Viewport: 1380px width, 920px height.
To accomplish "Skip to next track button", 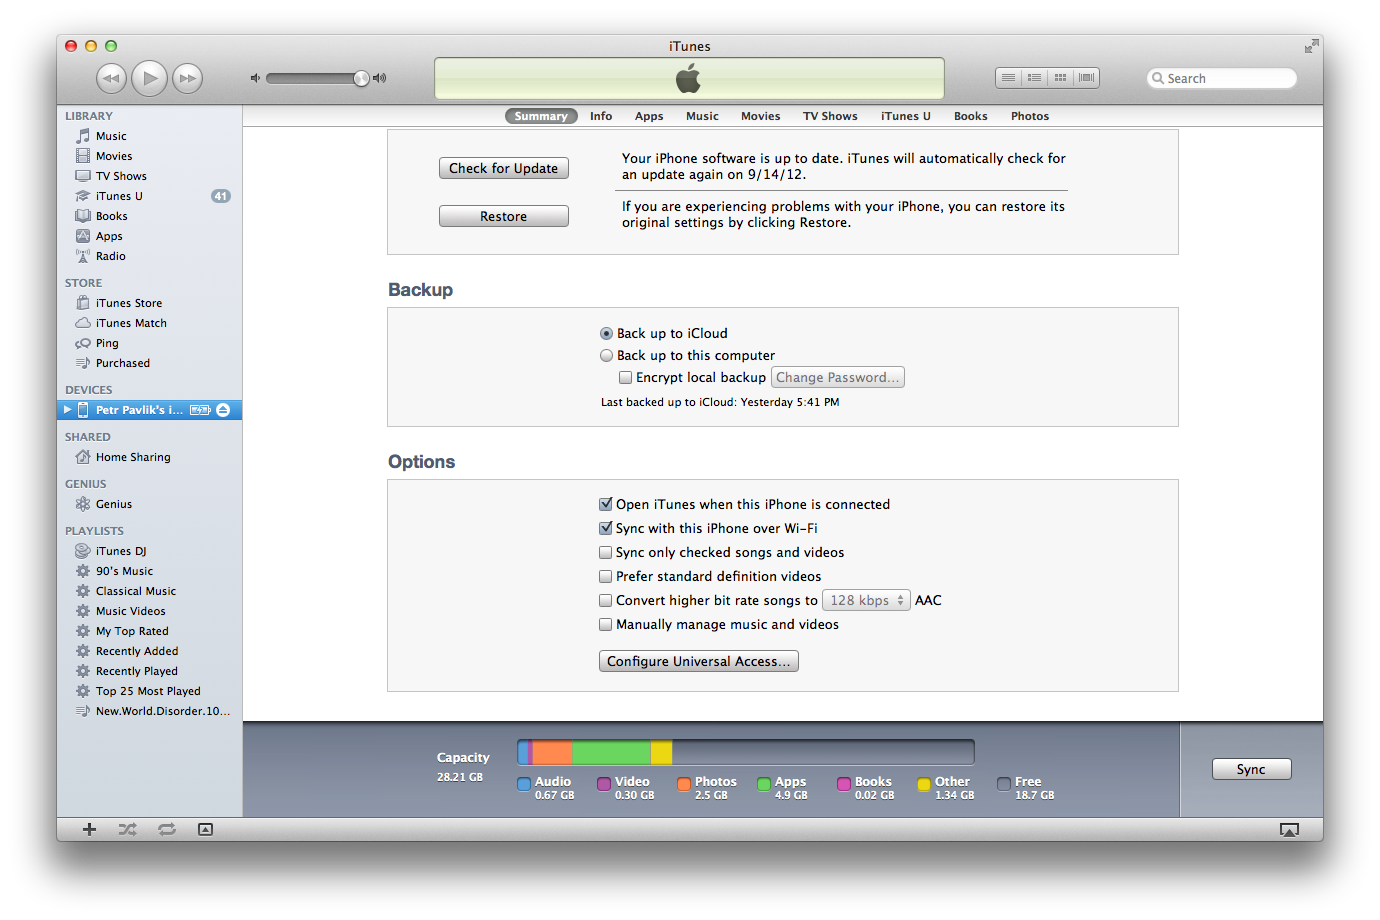I will pos(187,78).
